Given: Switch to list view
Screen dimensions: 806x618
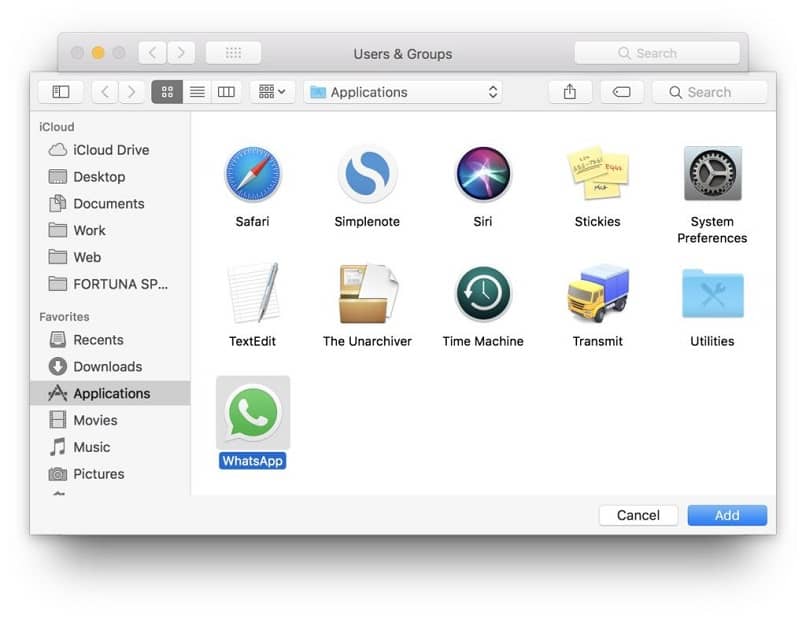Looking at the screenshot, I should (x=197, y=92).
